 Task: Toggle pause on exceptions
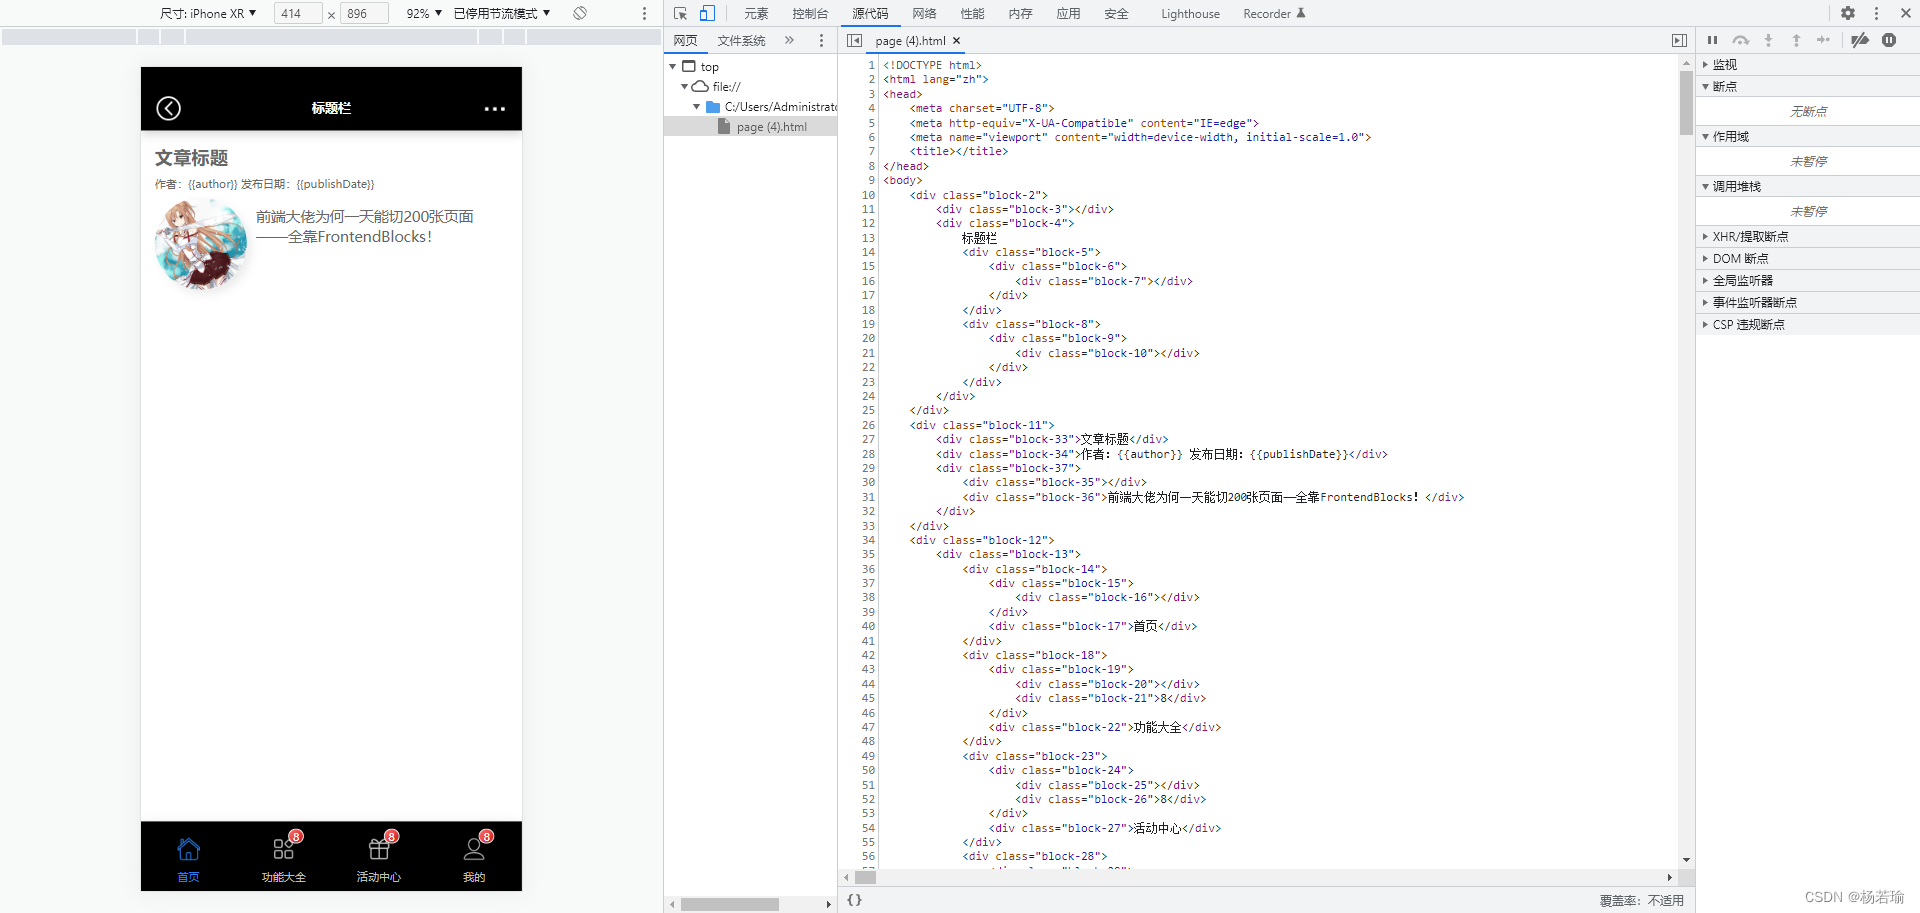coord(1888,40)
